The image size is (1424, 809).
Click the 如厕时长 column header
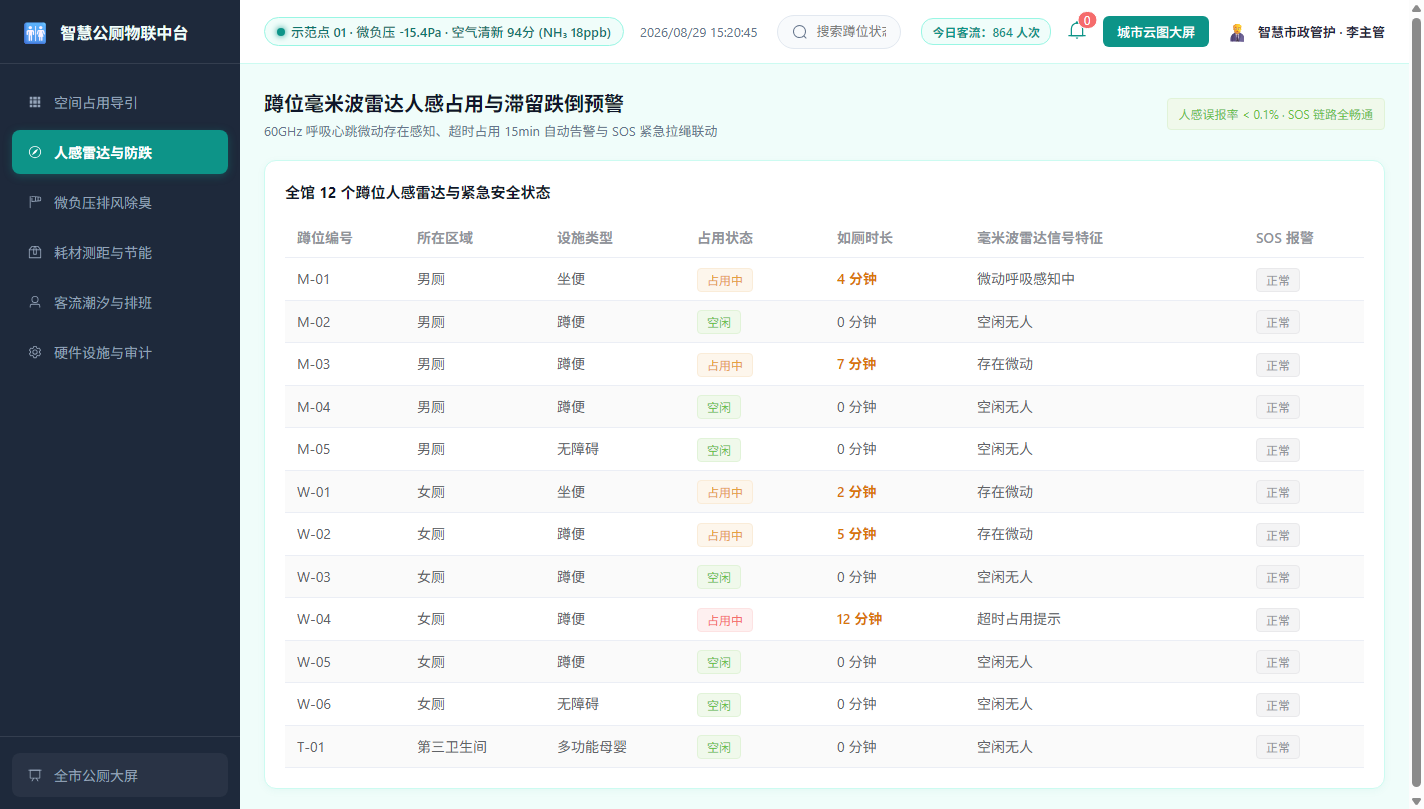pos(864,238)
